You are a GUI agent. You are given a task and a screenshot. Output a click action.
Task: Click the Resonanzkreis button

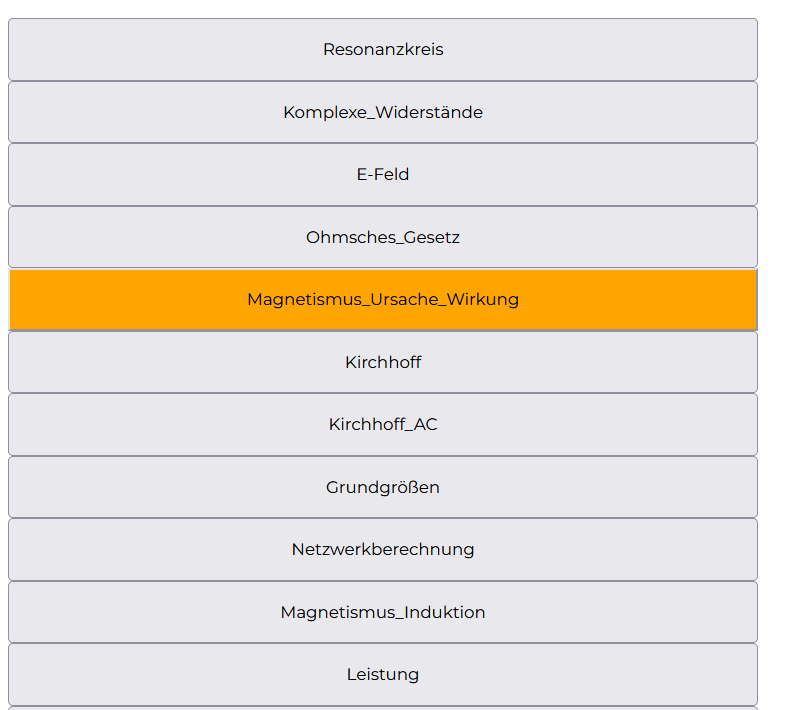pos(383,49)
